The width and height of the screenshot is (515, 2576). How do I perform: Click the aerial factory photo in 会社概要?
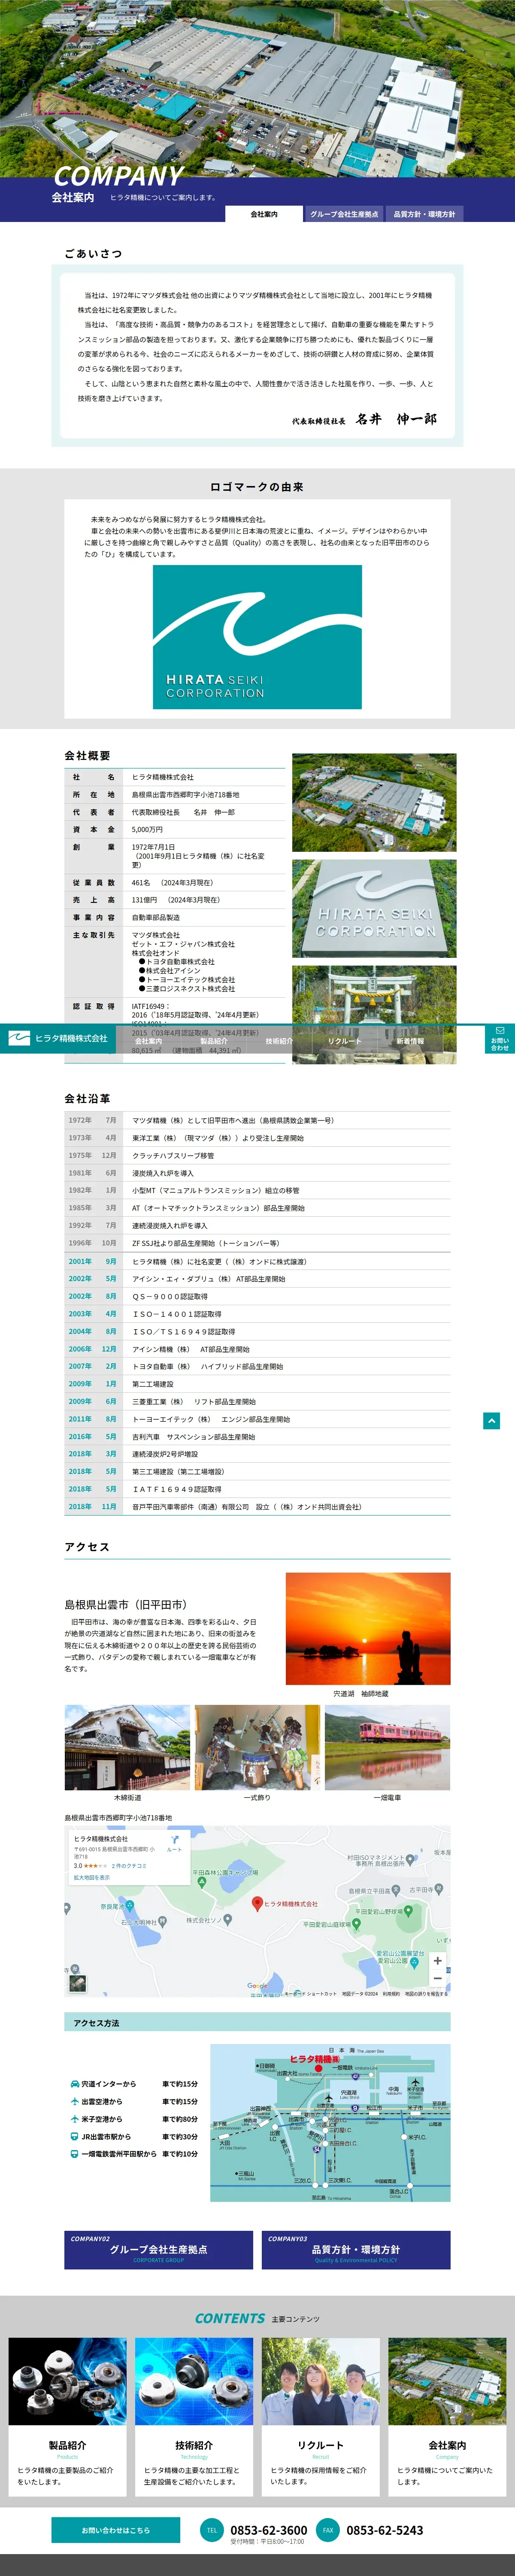coord(374,802)
